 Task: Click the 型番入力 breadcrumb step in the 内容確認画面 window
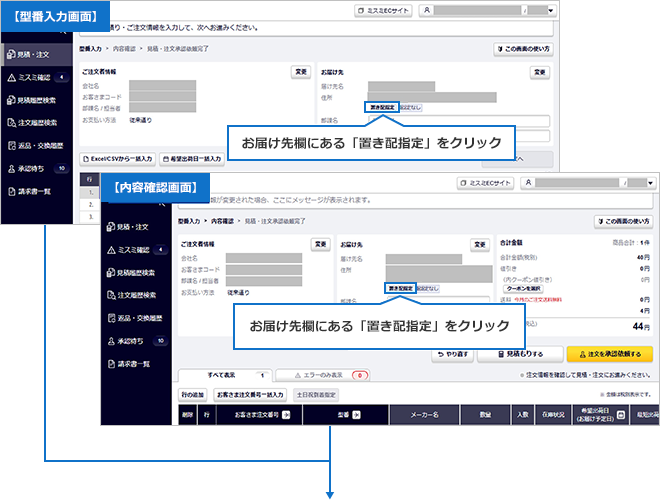click(189, 221)
